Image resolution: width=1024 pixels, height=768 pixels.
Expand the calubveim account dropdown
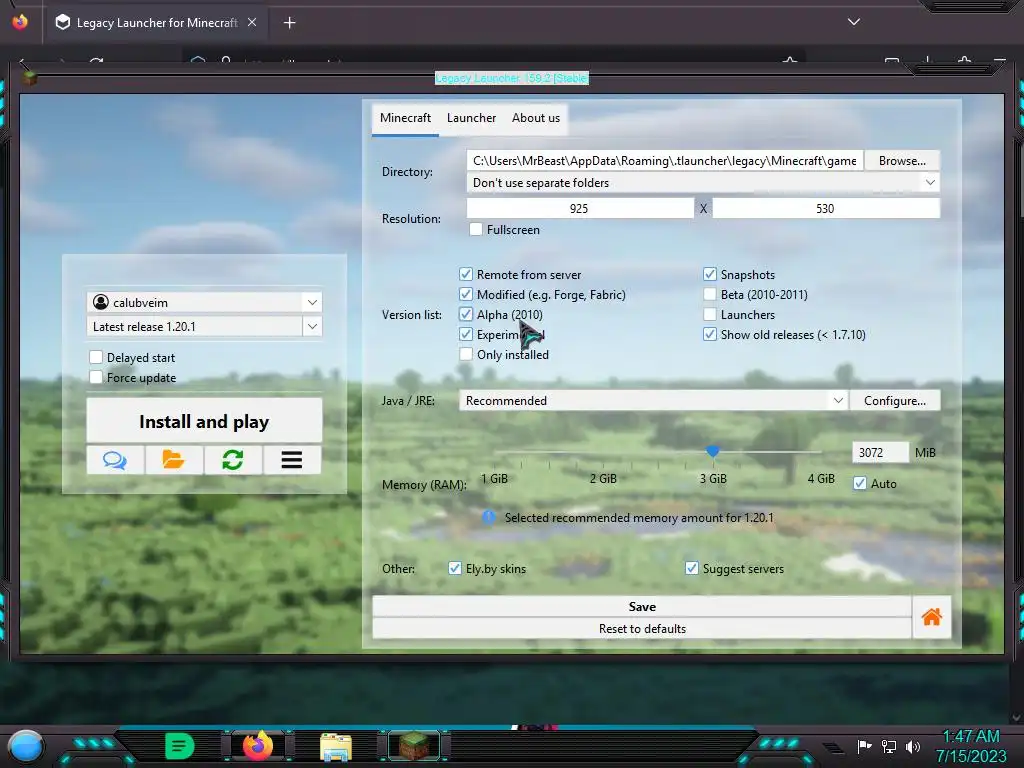pyautogui.click(x=312, y=302)
